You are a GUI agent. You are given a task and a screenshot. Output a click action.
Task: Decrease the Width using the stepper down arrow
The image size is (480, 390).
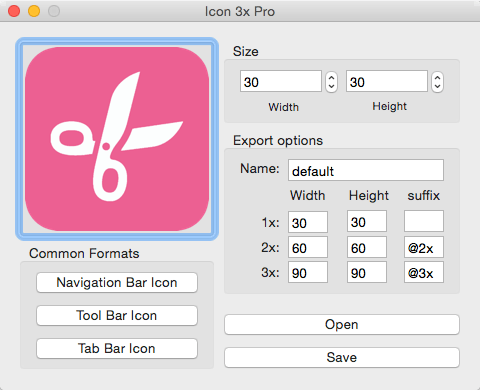(x=331, y=86)
